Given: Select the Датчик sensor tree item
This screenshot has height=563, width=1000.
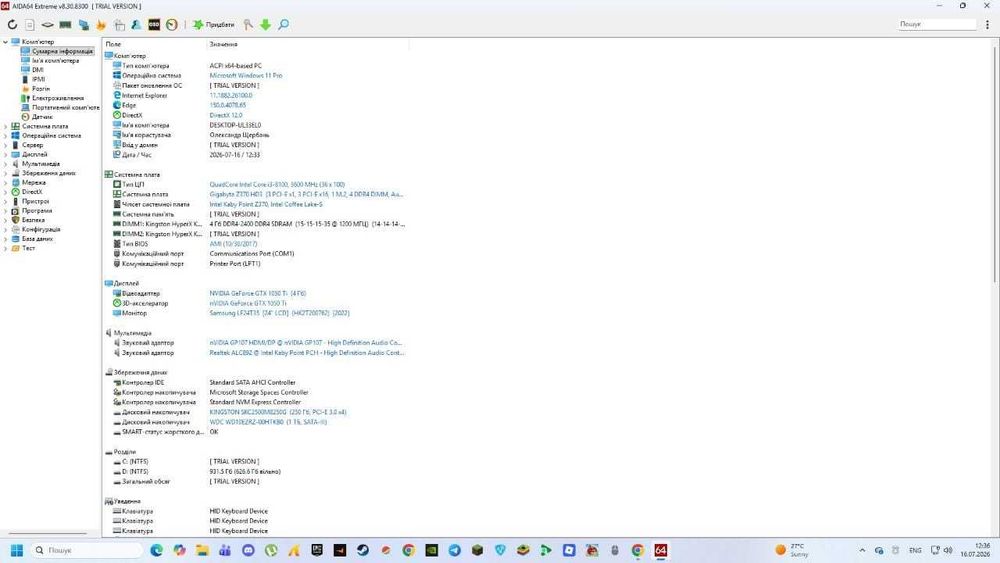Looking at the screenshot, I should 42,117.
